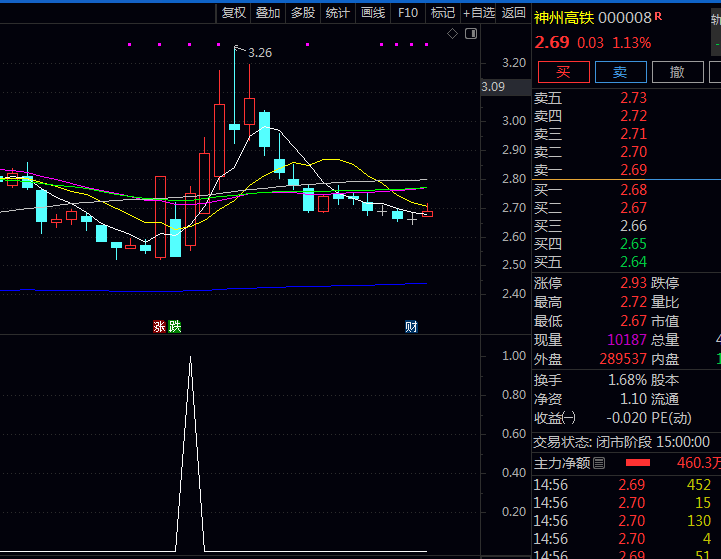Click 换手 turnover 1.68%

pos(627,380)
